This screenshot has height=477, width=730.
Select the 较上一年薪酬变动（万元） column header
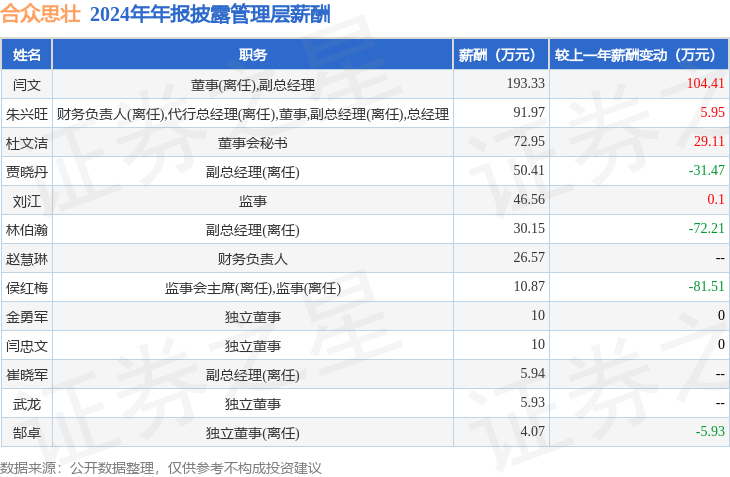pos(639,55)
